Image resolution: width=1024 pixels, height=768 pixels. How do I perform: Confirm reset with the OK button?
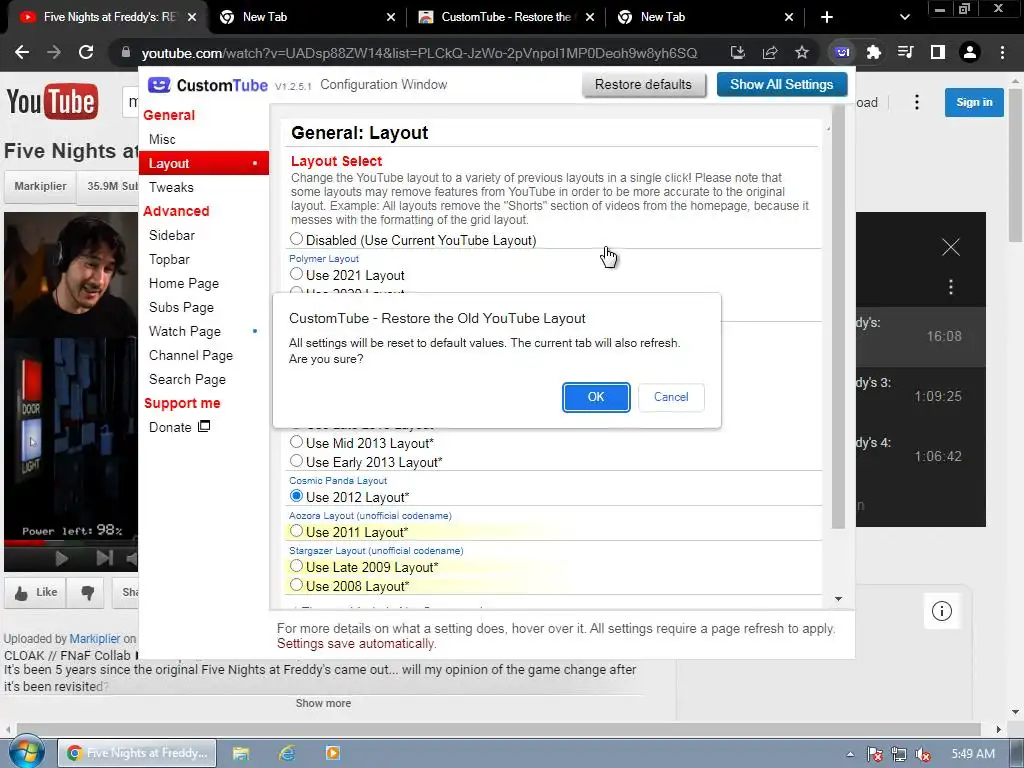(x=596, y=397)
